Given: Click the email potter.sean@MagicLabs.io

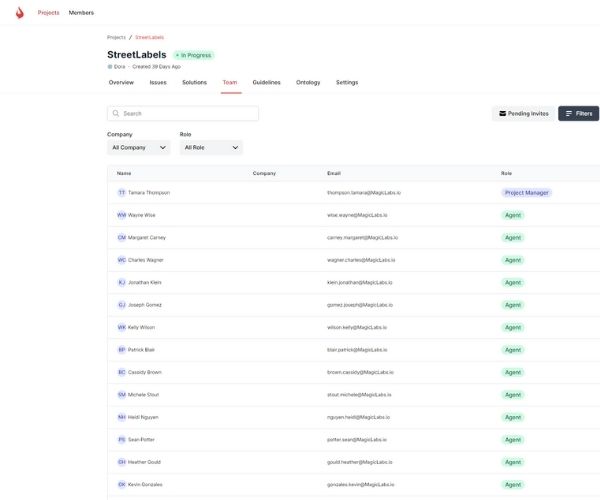Looking at the screenshot, I should 357,440.
